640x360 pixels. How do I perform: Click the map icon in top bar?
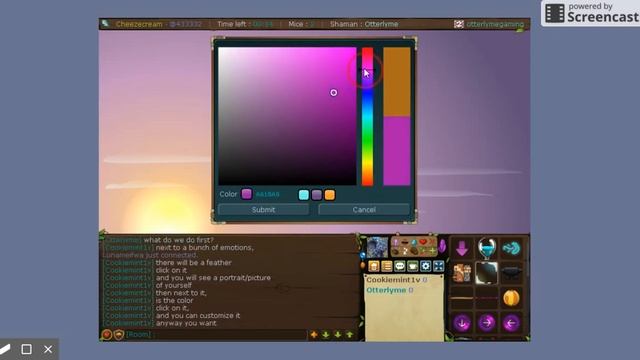pyautogui.click(x=105, y=24)
